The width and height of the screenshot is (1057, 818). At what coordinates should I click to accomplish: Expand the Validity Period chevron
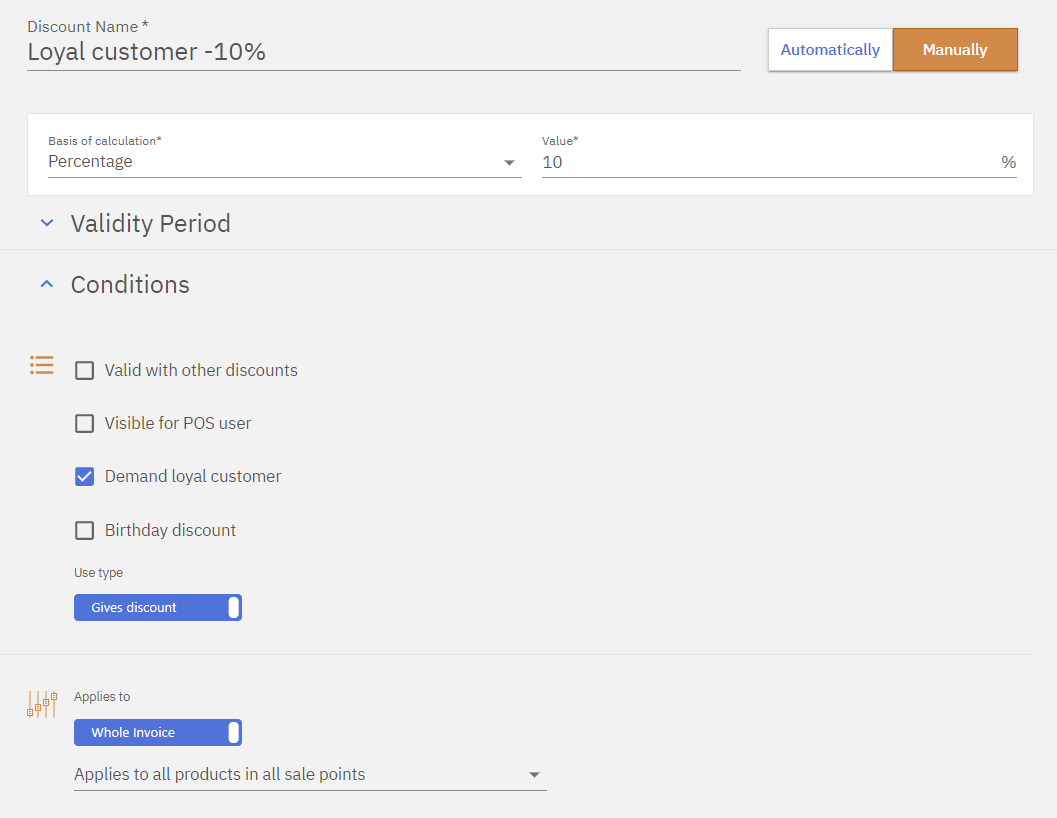(x=46, y=223)
